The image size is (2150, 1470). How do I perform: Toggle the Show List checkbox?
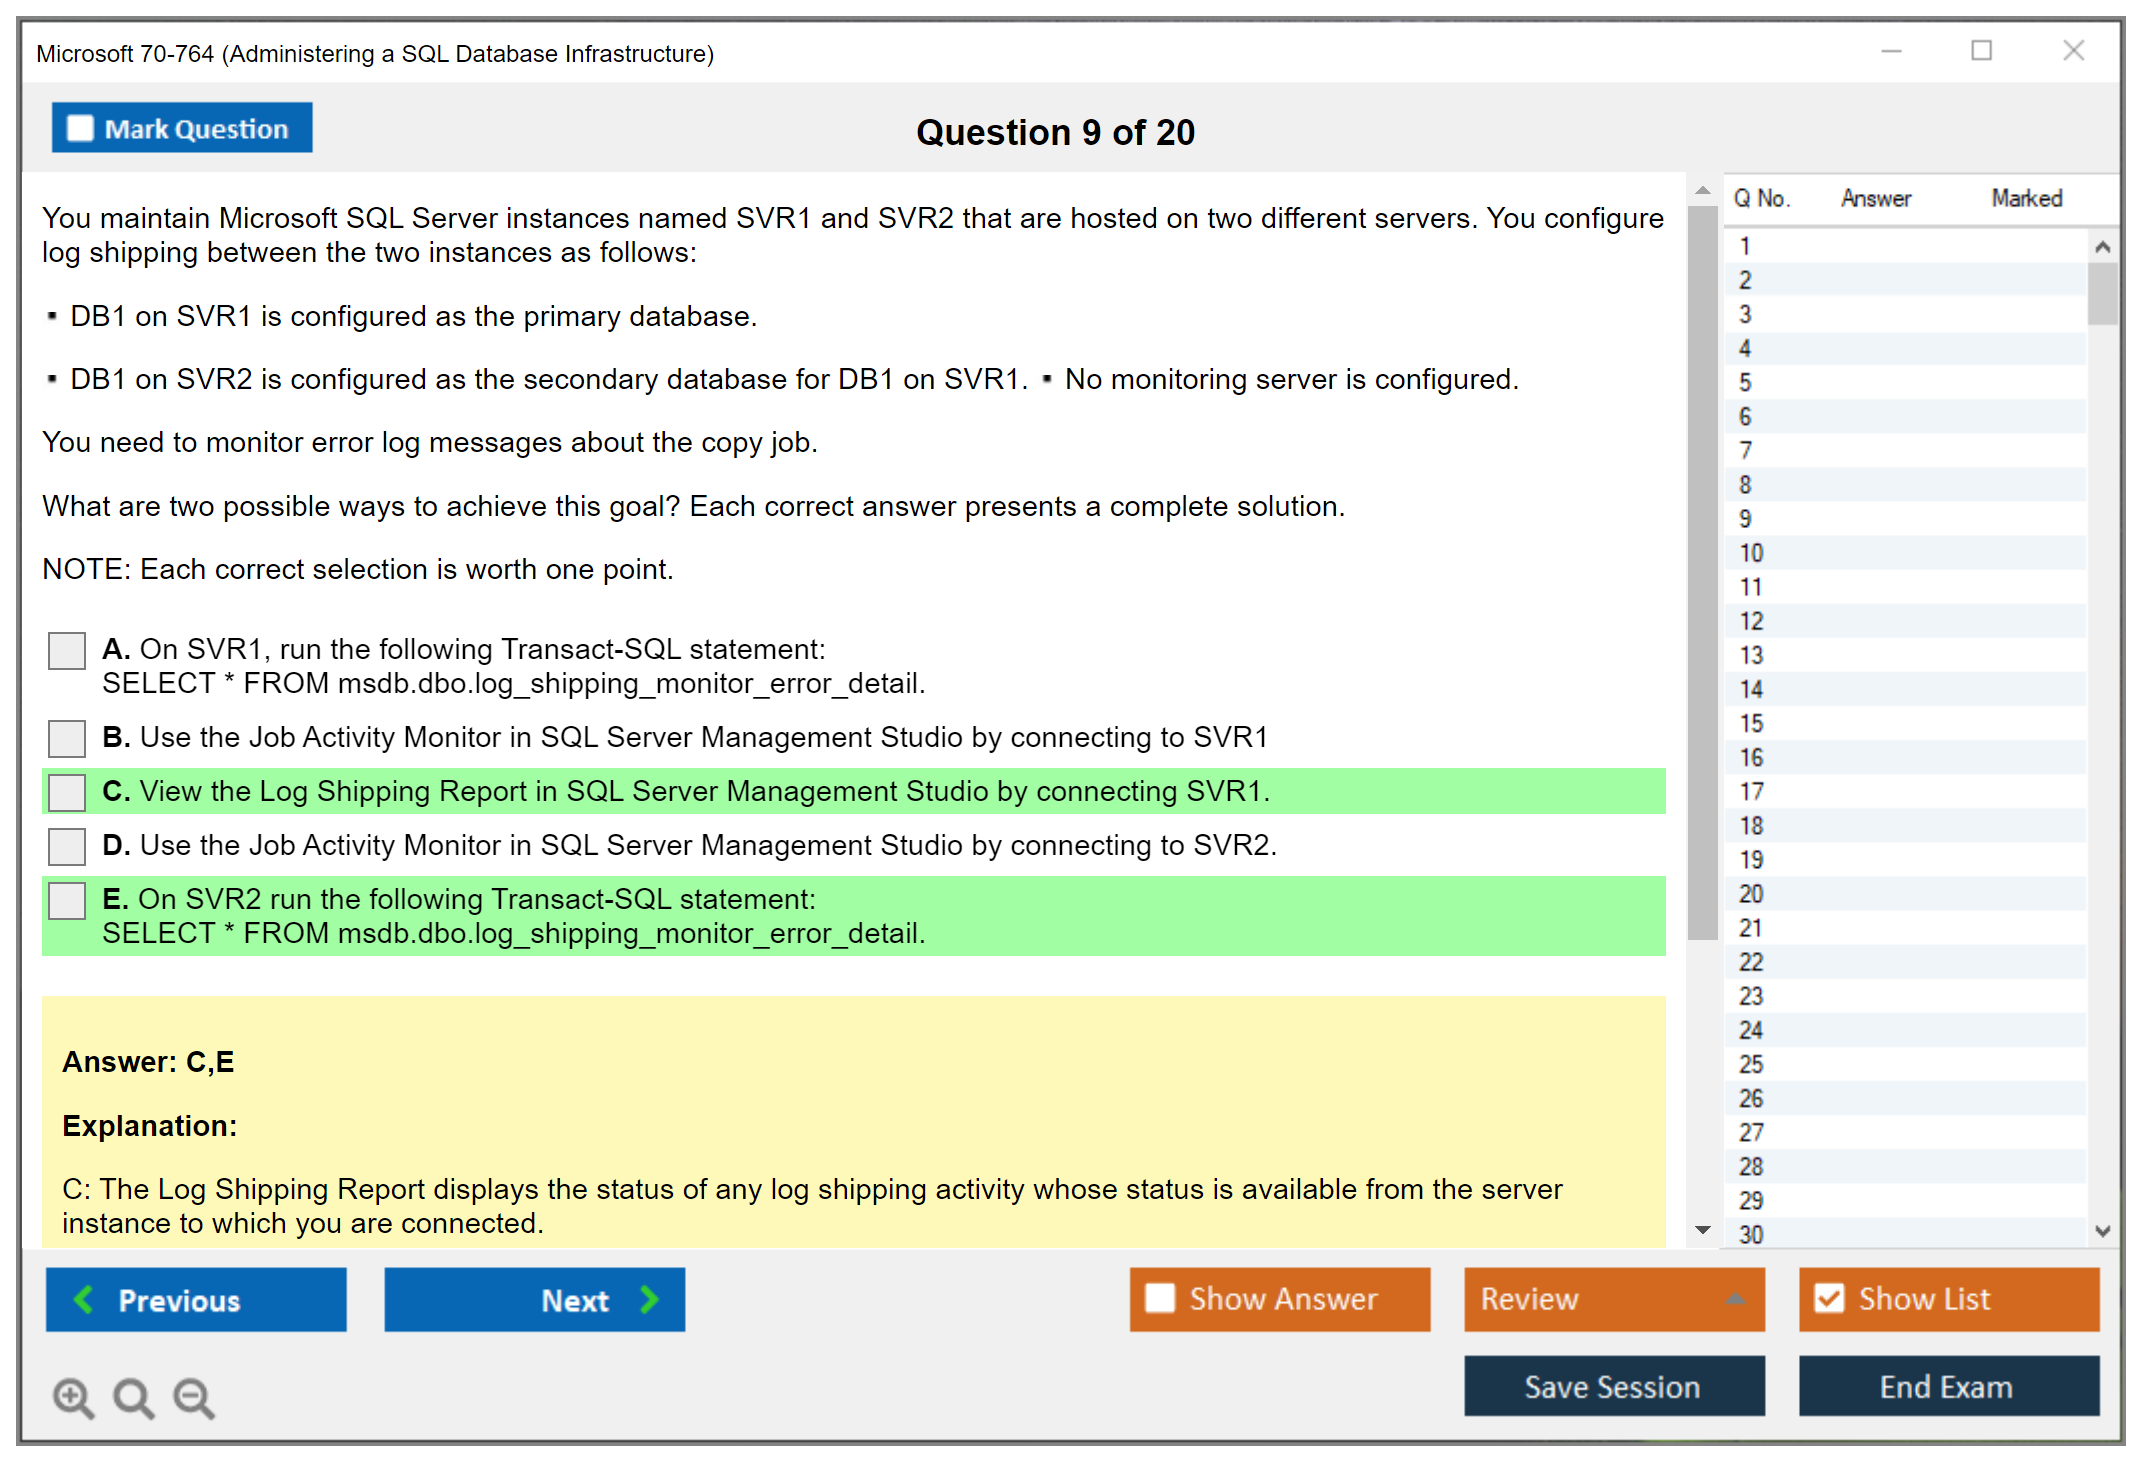click(1829, 1298)
